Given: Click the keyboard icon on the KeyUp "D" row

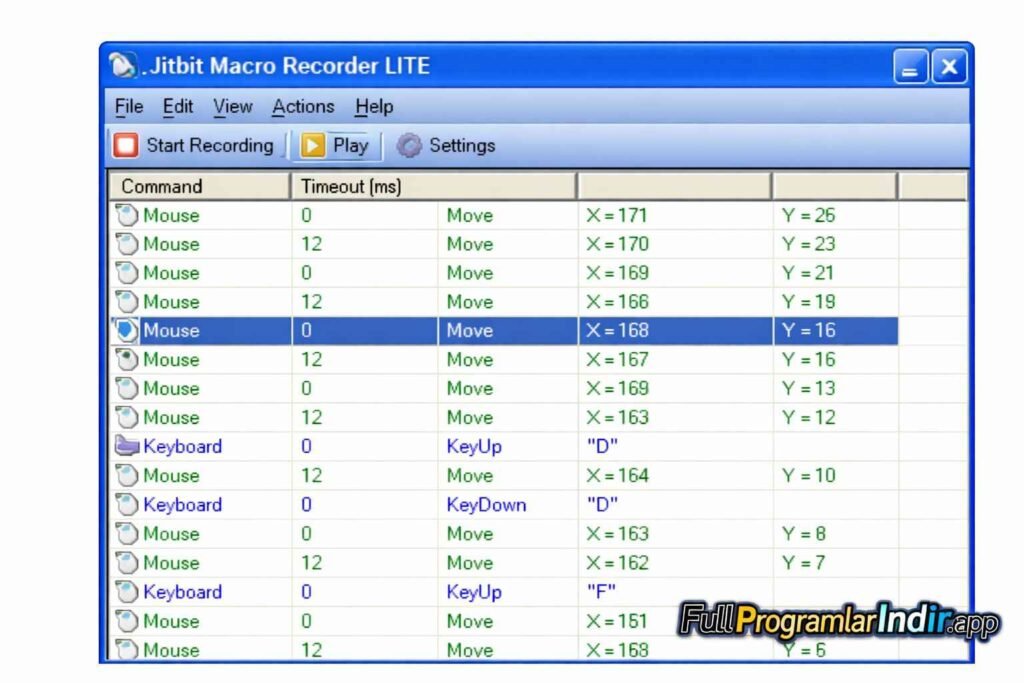Looking at the screenshot, I should pyautogui.click(x=128, y=445).
